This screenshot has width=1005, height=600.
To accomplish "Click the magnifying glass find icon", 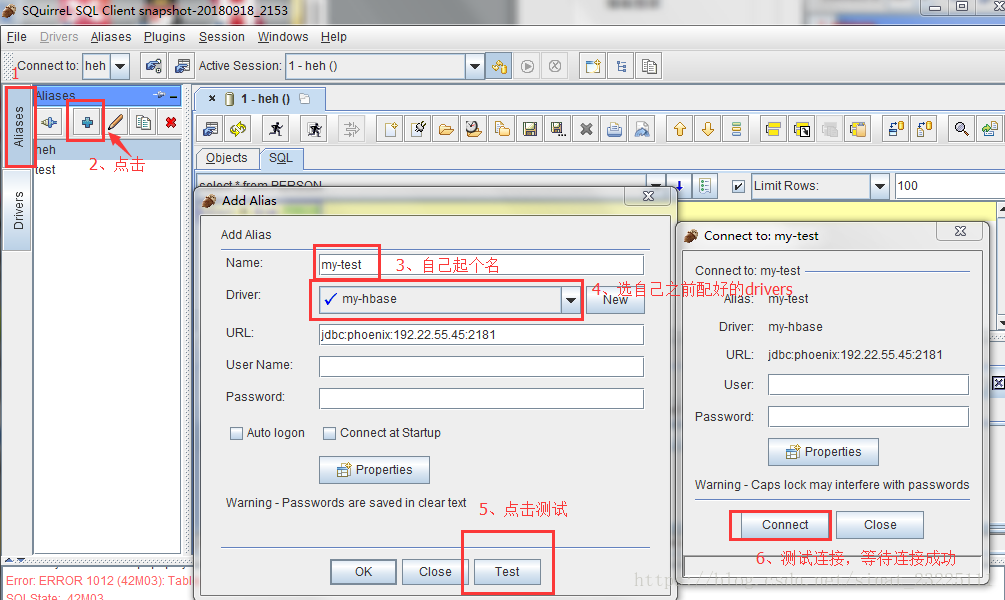I will [x=961, y=129].
